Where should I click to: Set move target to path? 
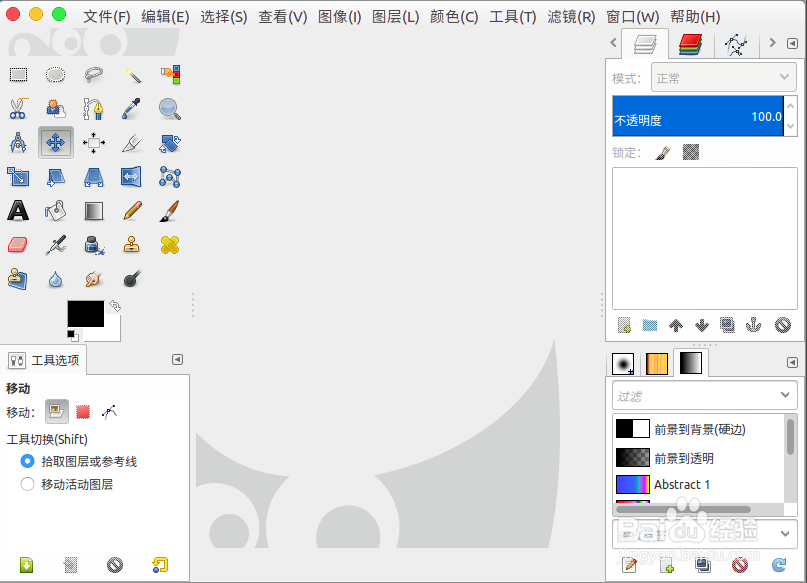pyautogui.click(x=109, y=412)
